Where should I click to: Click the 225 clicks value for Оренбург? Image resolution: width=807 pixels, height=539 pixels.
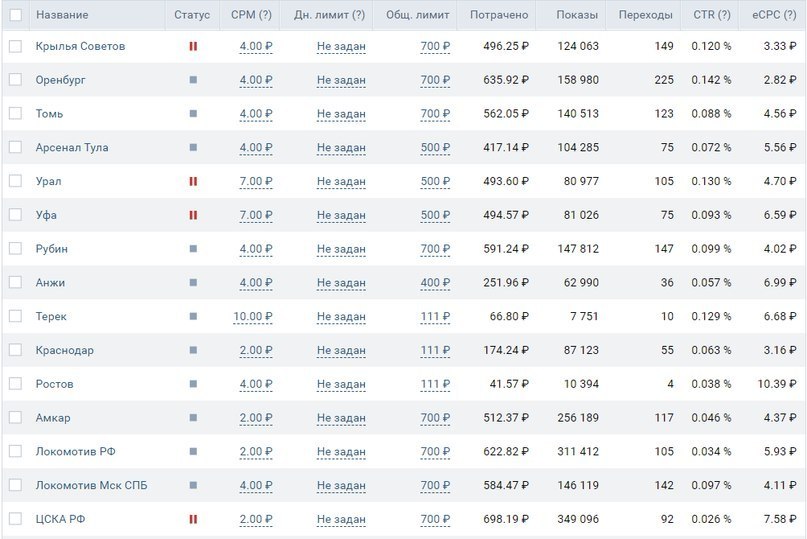click(664, 80)
